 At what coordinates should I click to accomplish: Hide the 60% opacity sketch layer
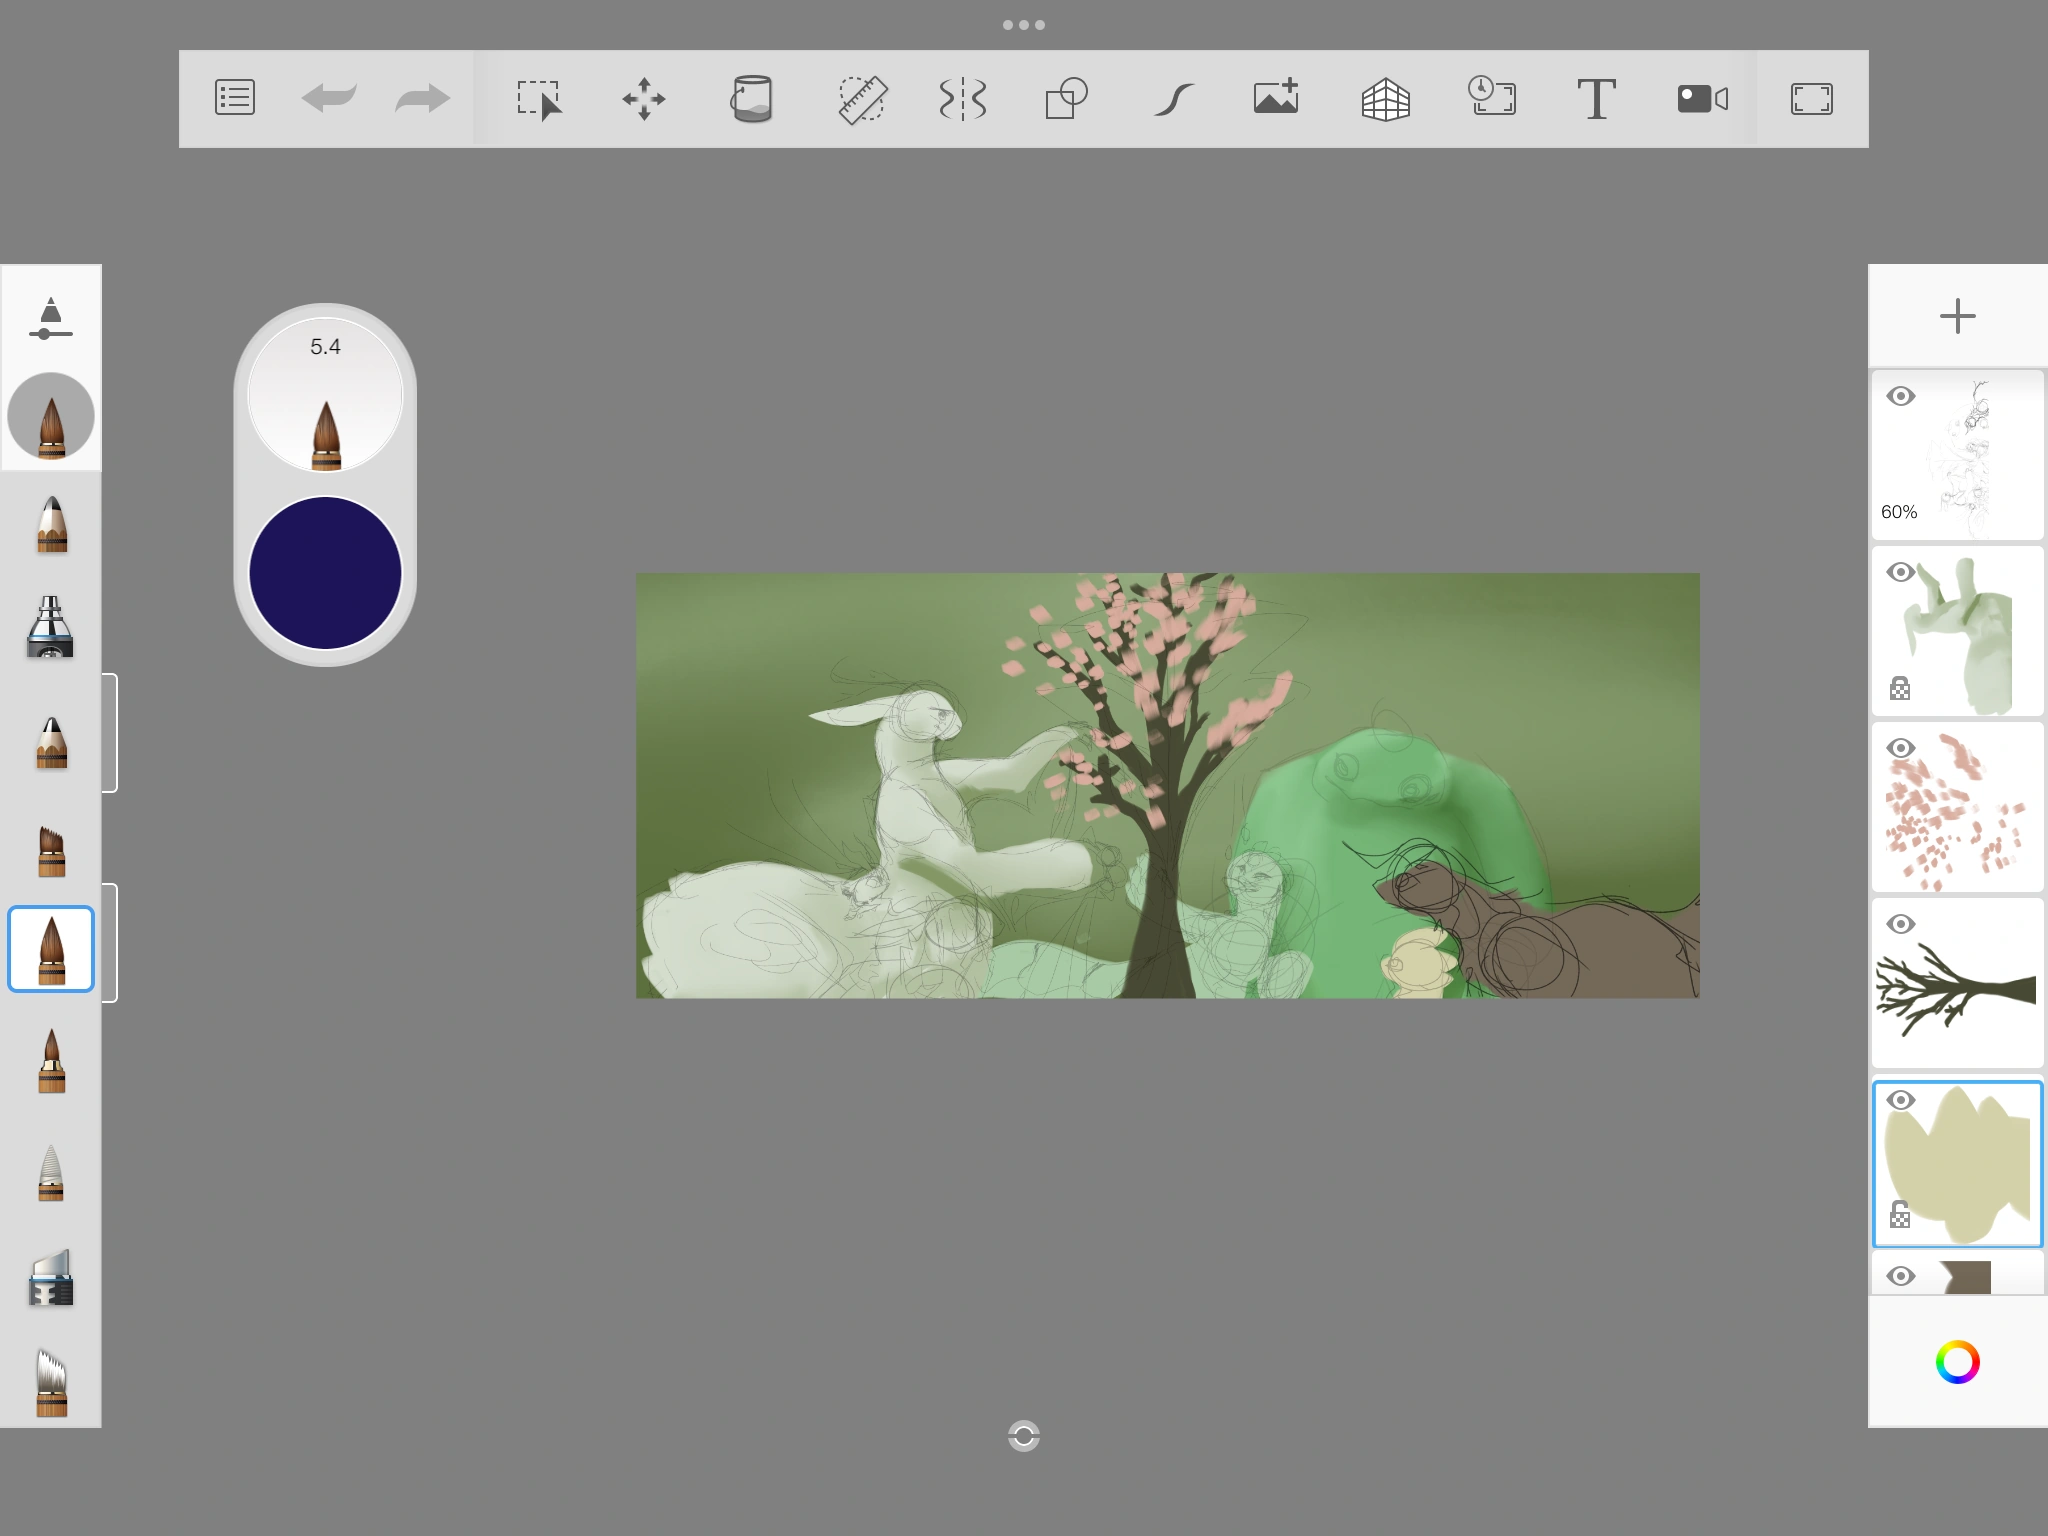pos(1900,396)
